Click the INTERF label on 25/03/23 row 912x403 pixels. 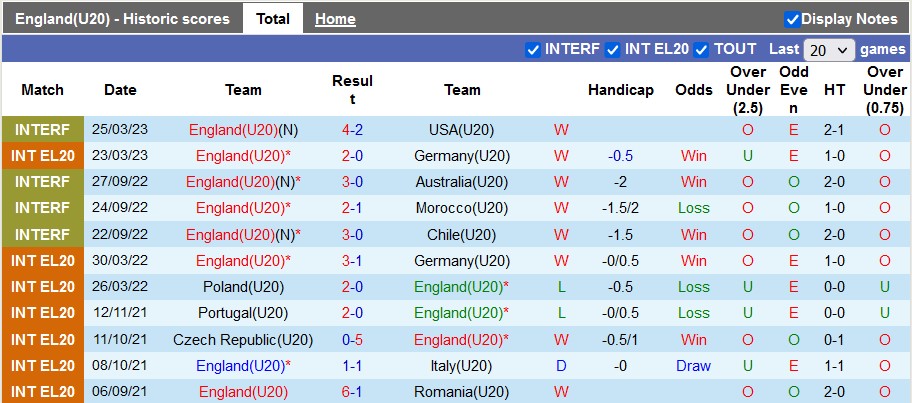tap(43, 130)
